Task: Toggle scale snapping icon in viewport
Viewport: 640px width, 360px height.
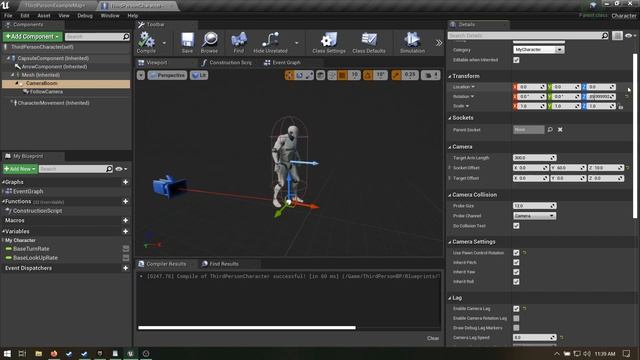Action: [x=396, y=75]
